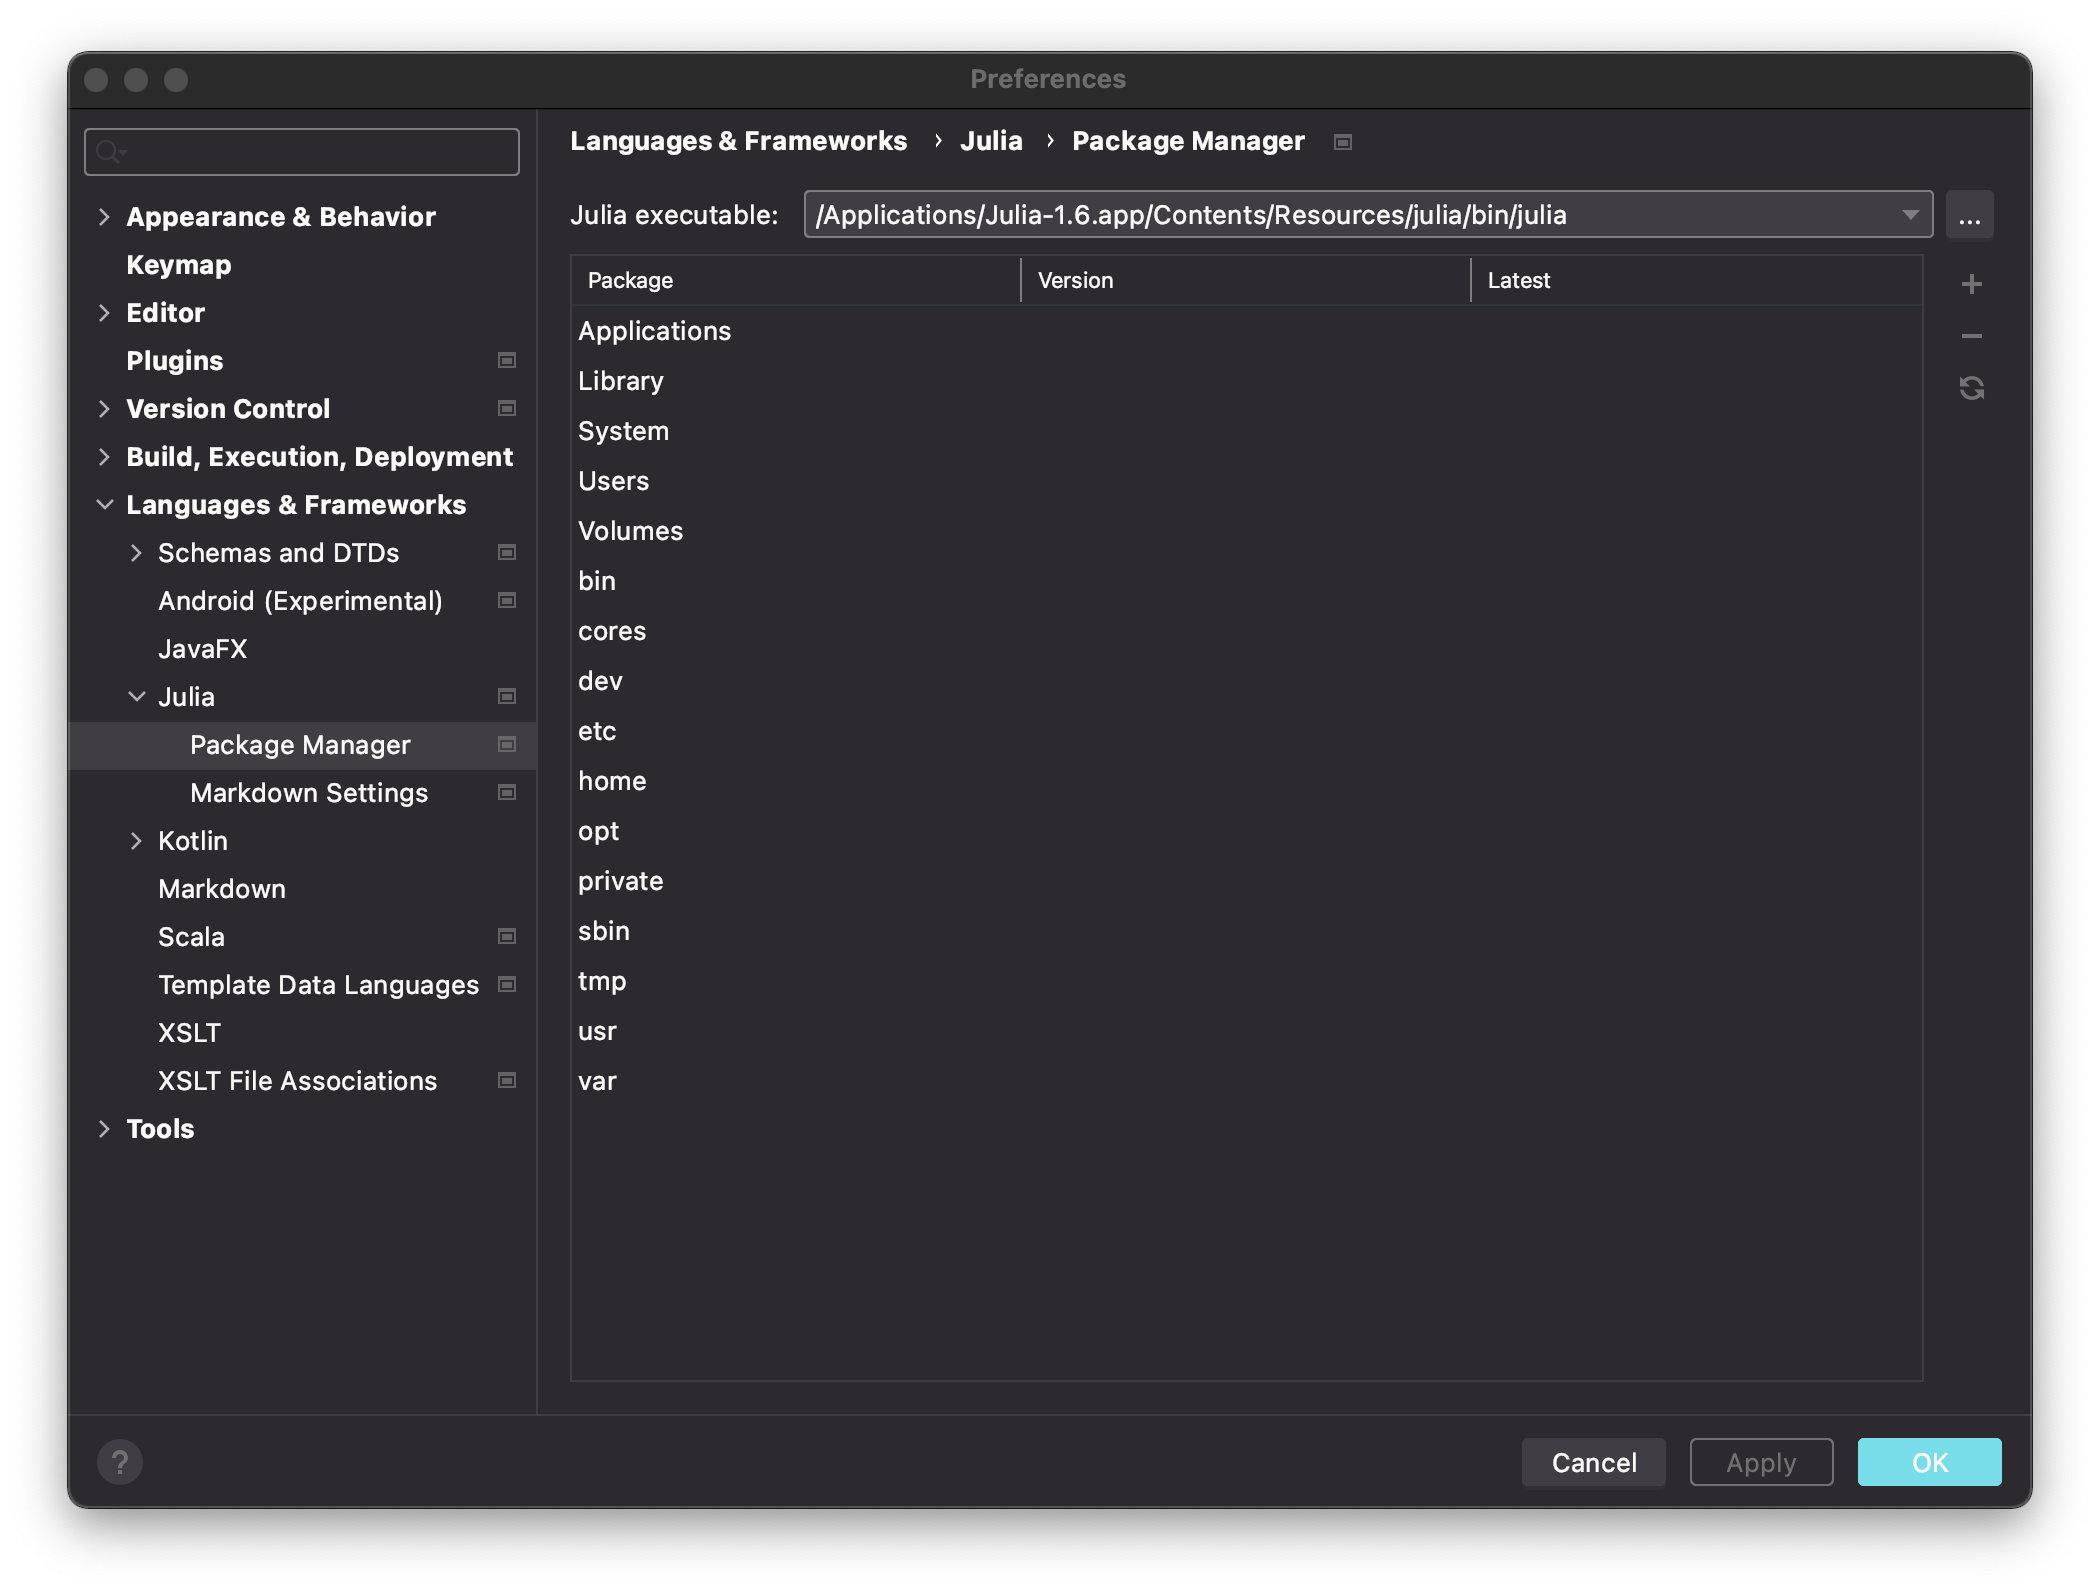
Task: Browse for Julia executable via ellipsis icon
Action: point(1970,214)
